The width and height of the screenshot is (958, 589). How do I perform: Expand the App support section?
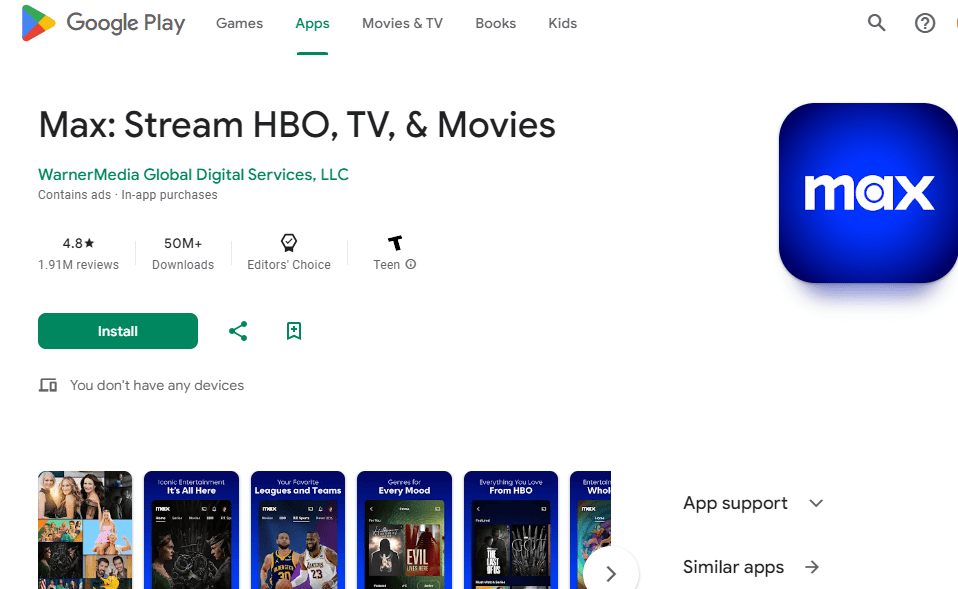click(x=753, y=503)
